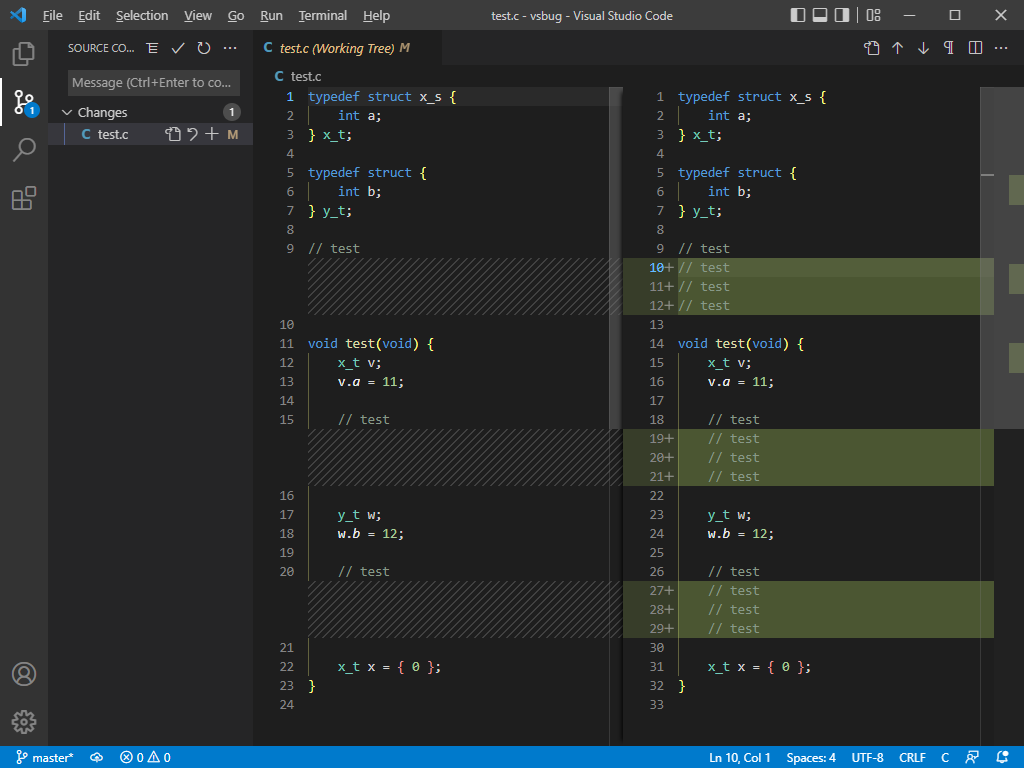
Task: Open the Go menu
Action: [236, 16]
